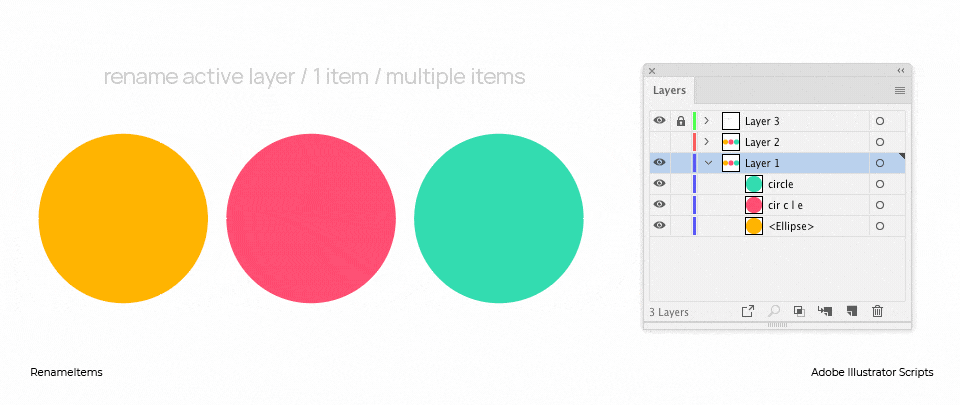This screenshot has height=405, width=960.
Task: Click the Delete Selection trash icon
Action: coord(877,311)
